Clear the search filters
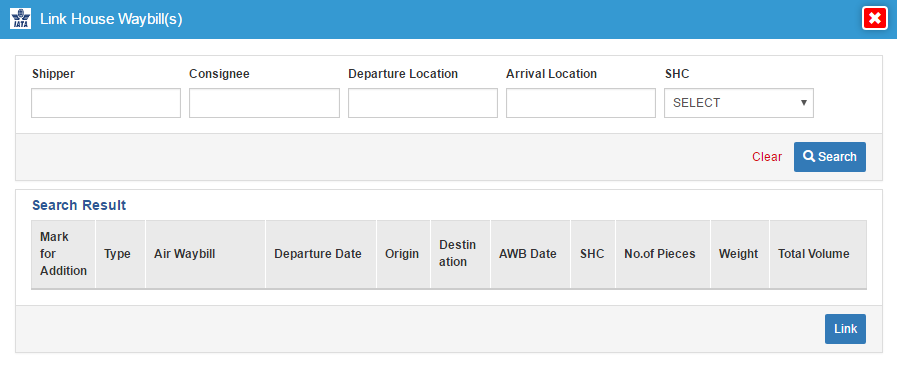 [767, 157]
